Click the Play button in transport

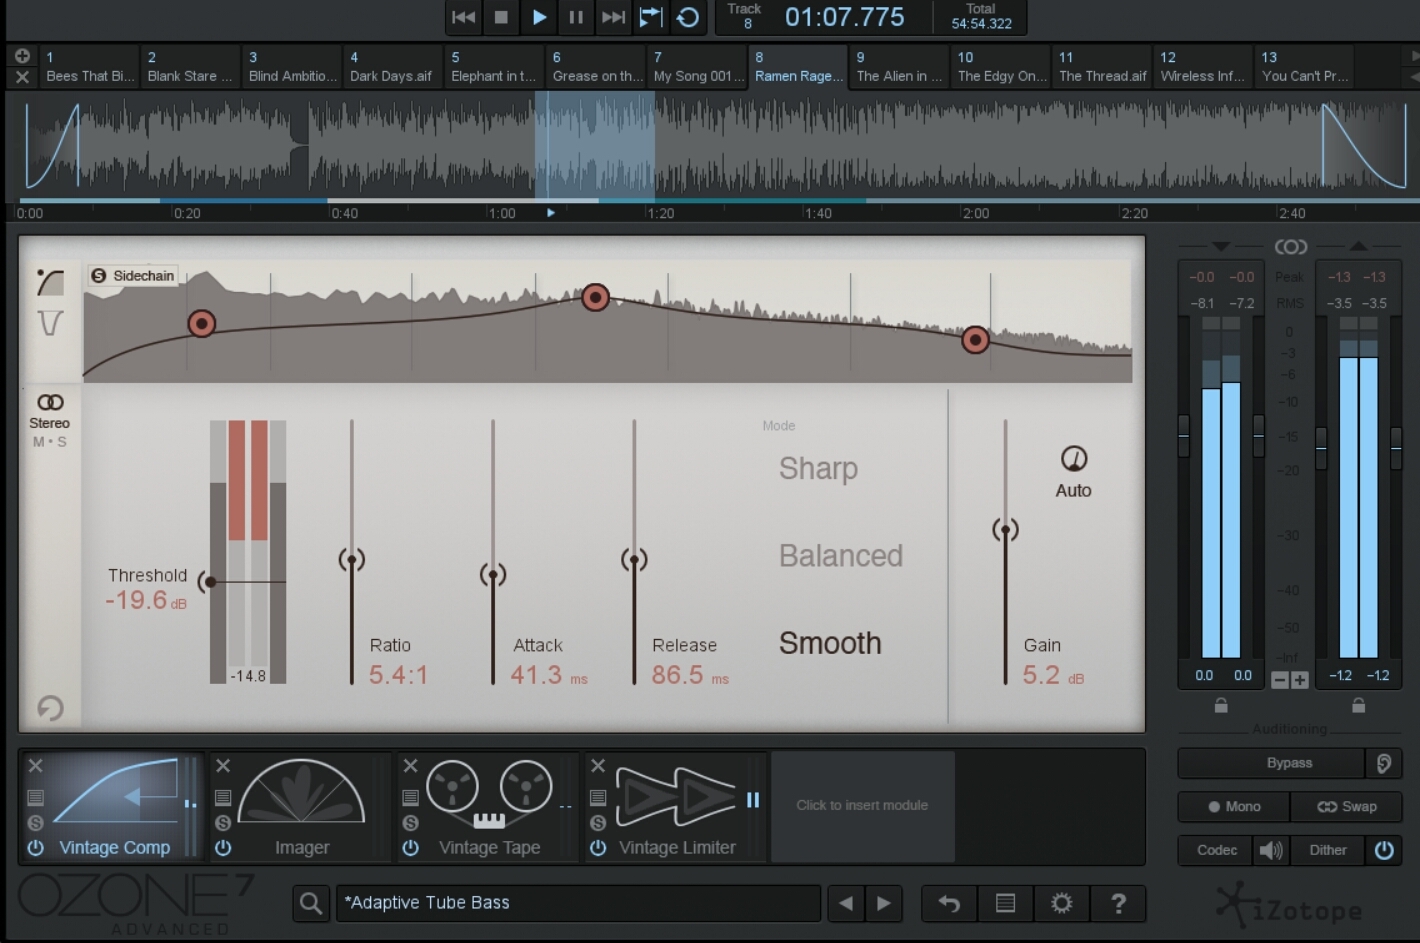click(x=539, y=17)
